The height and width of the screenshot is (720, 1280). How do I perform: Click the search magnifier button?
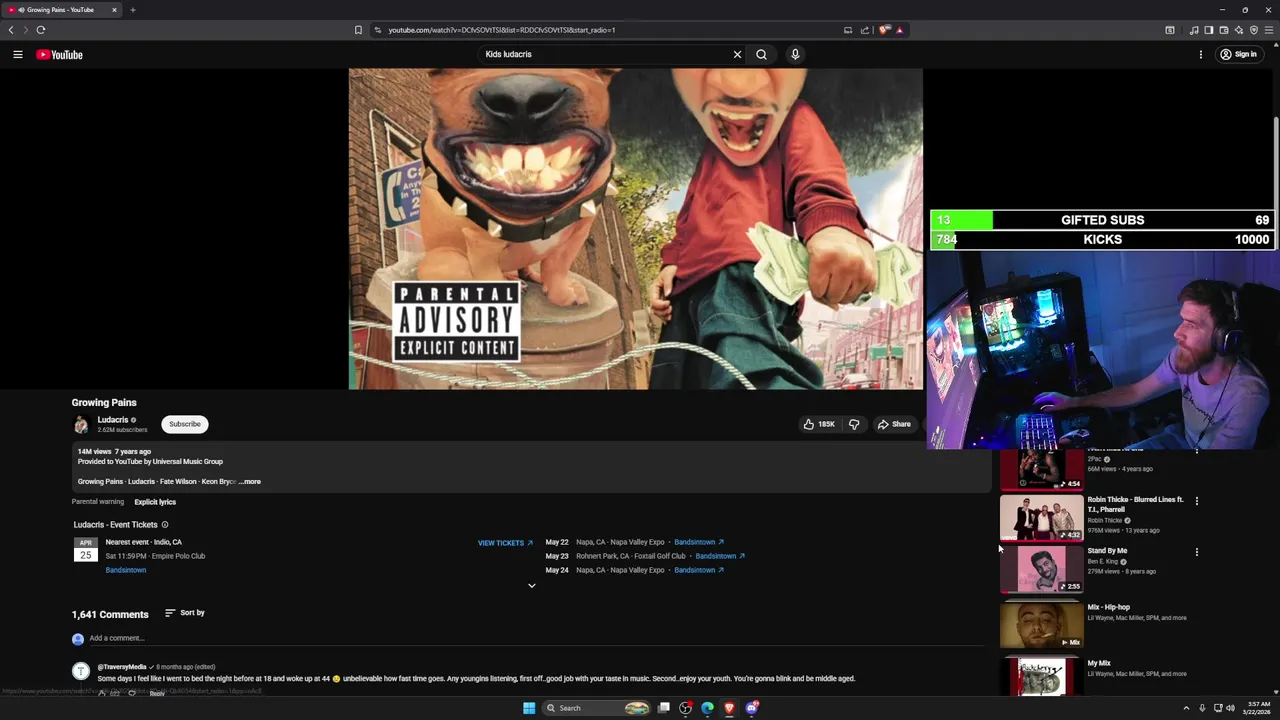pyautogui.click(x=761, y=55)
